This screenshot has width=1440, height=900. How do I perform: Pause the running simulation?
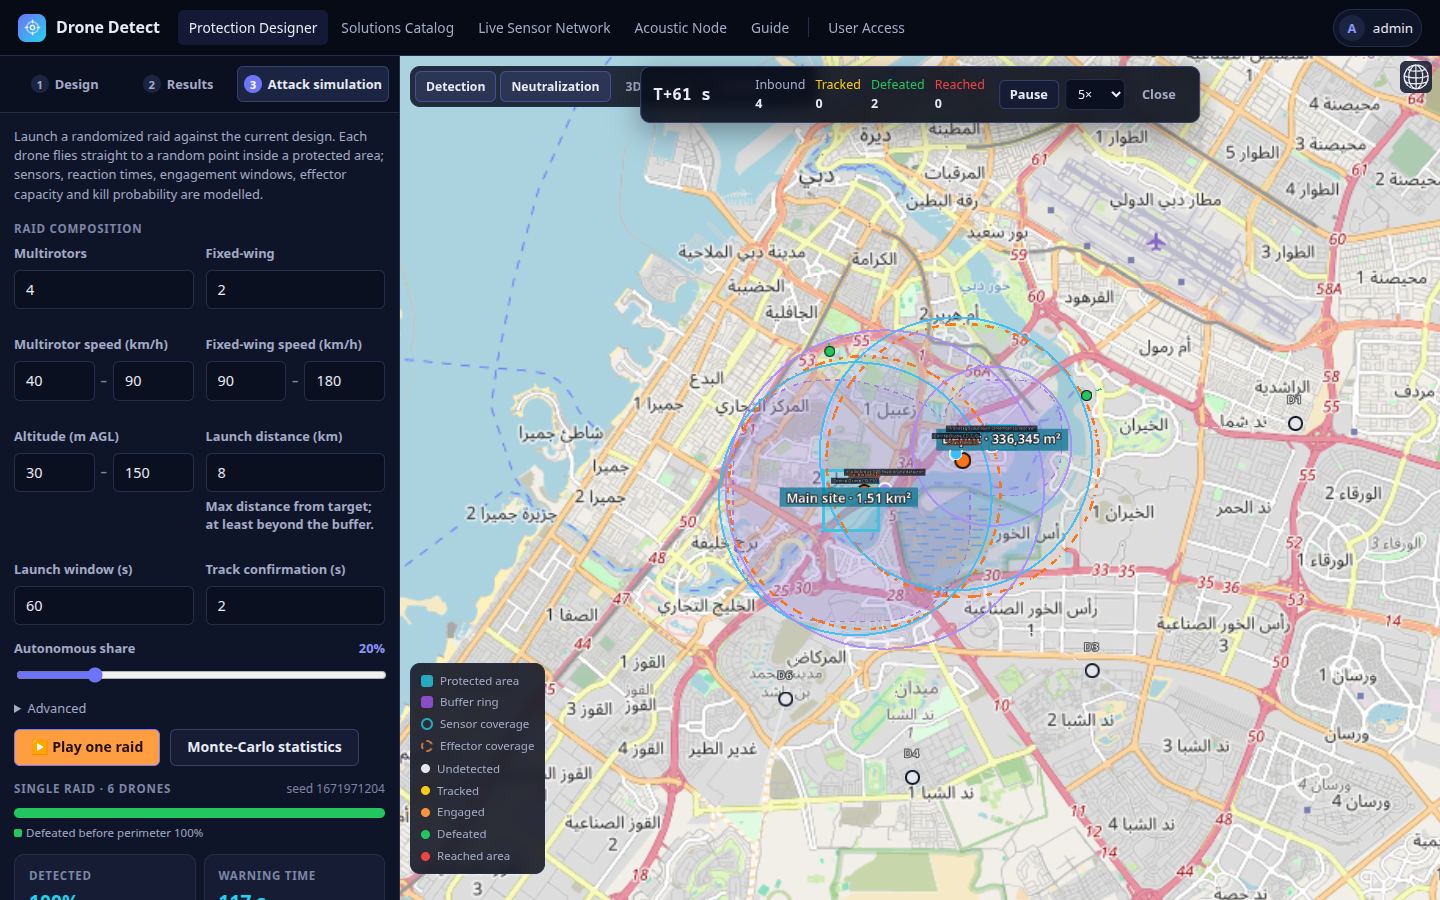coord(1028,94)
